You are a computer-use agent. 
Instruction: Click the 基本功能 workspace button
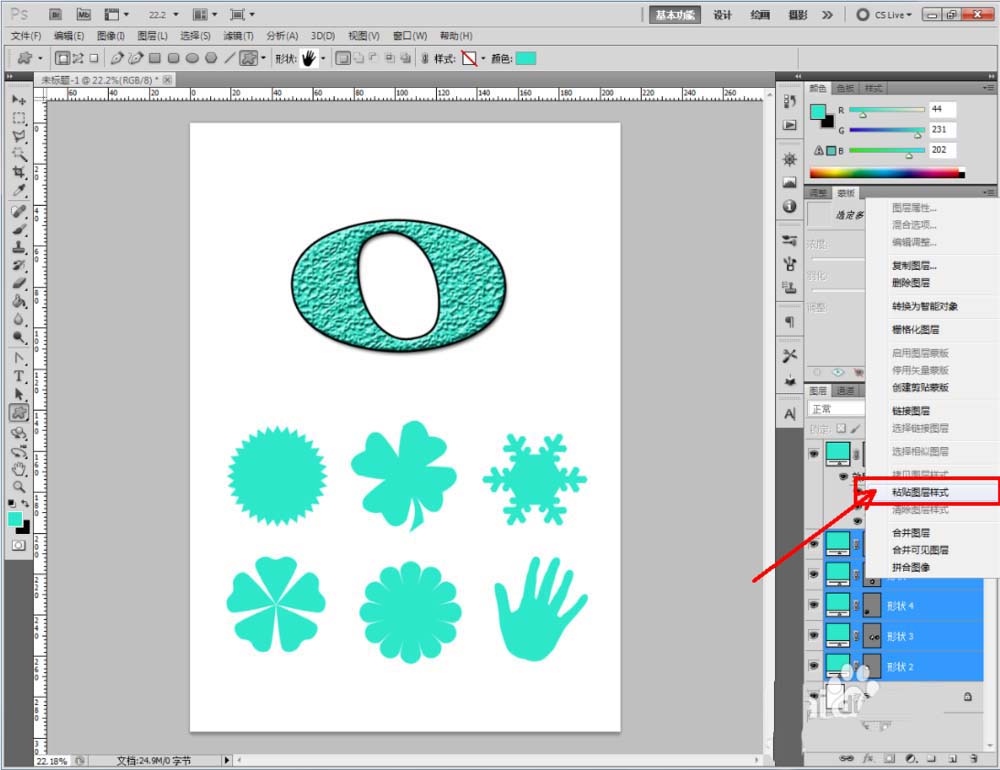pyautogui.click(x=676, y=15)
